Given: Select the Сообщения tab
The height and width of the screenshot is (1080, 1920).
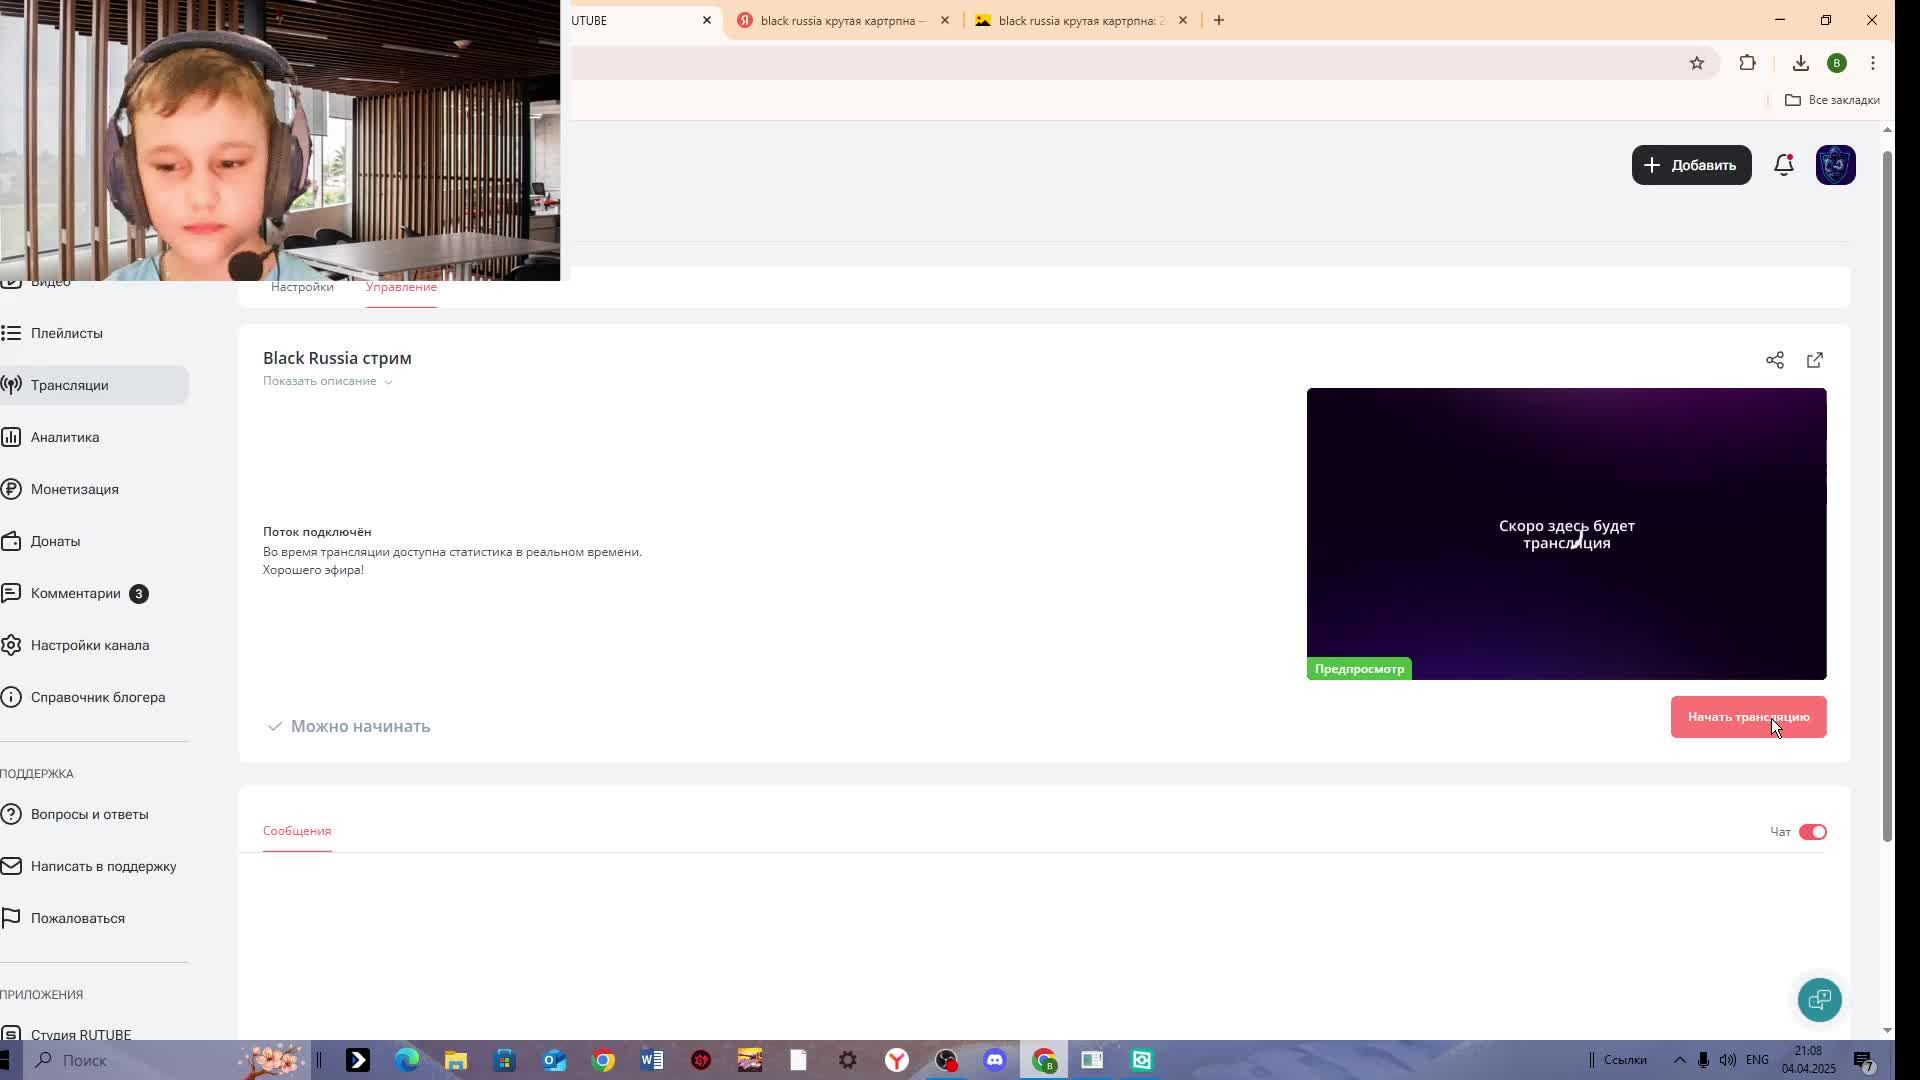Looking at the screenshot, I should pyautogui.click(x=297, y=831).
